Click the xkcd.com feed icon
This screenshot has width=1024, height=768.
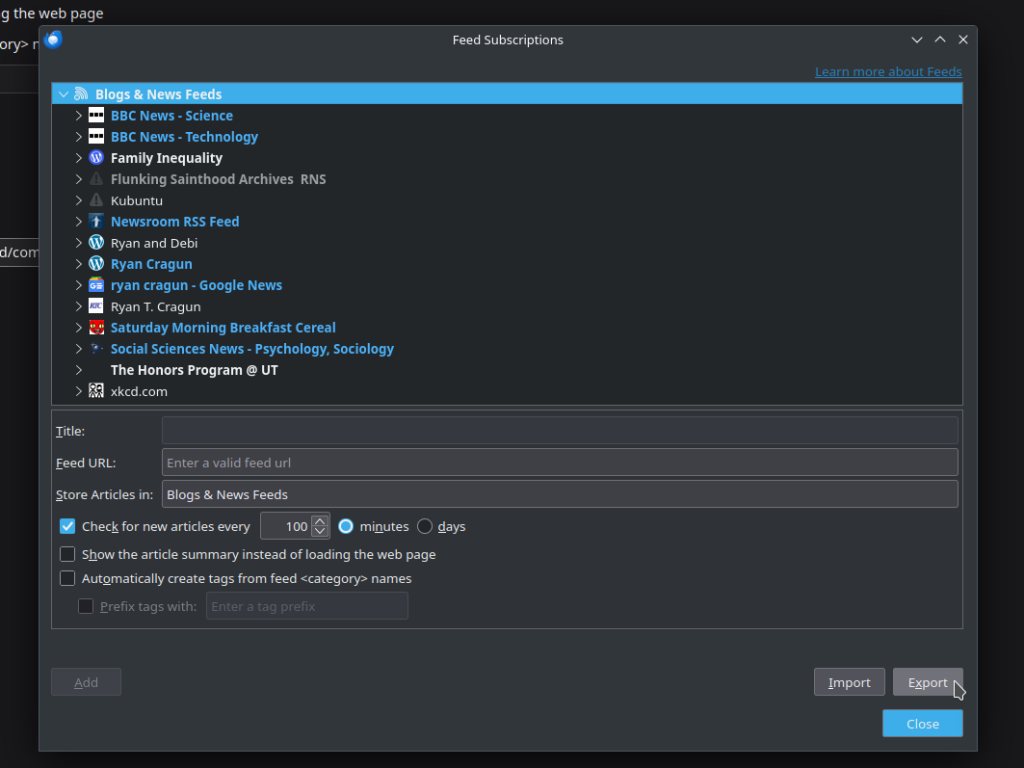tap(96, 391)
